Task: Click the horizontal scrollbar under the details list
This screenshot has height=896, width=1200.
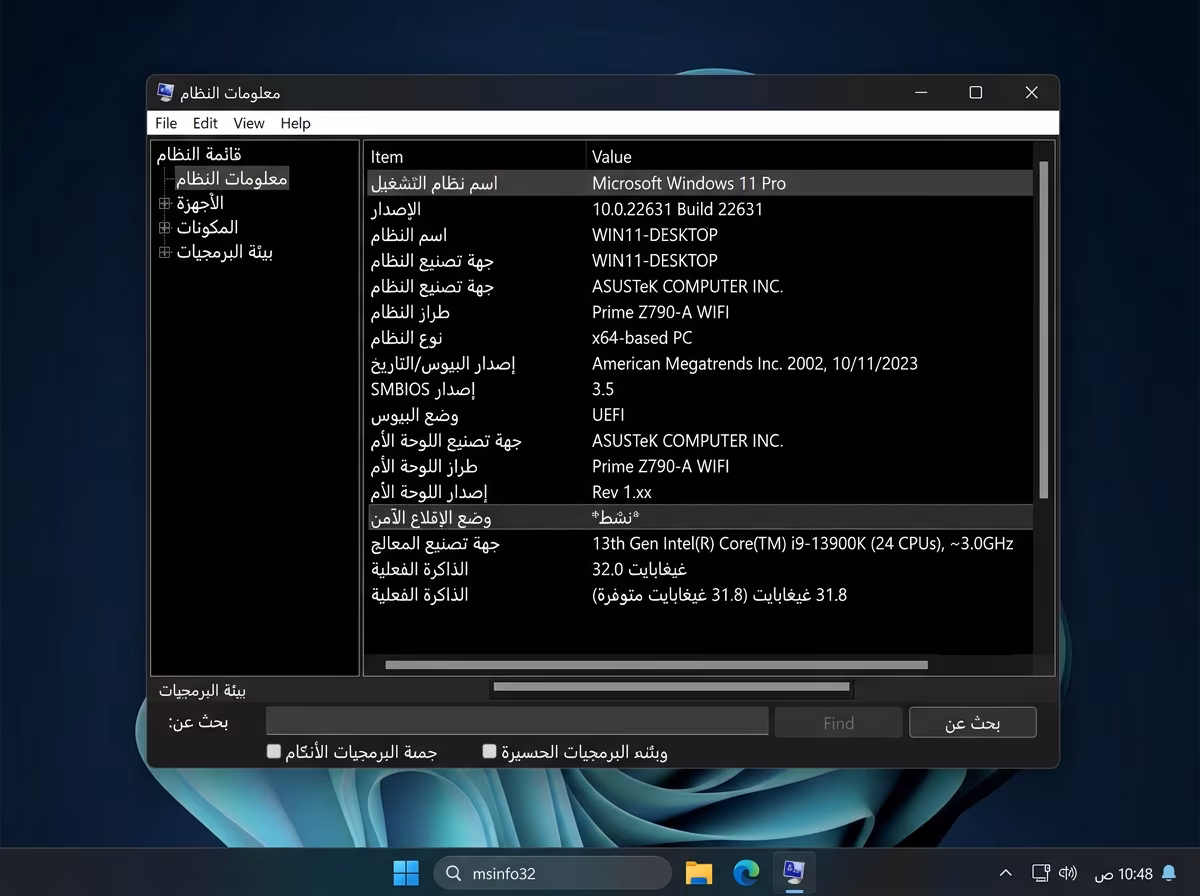Action: tap(656, 665)
